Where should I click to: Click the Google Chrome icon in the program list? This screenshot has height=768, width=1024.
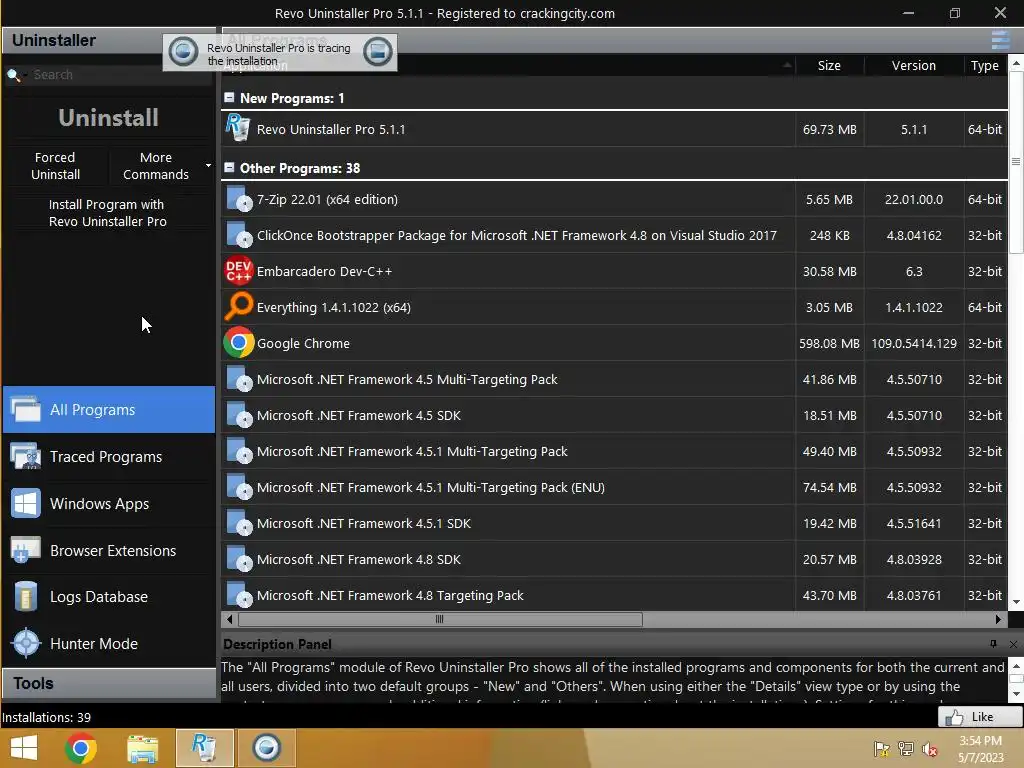point(238,342)
